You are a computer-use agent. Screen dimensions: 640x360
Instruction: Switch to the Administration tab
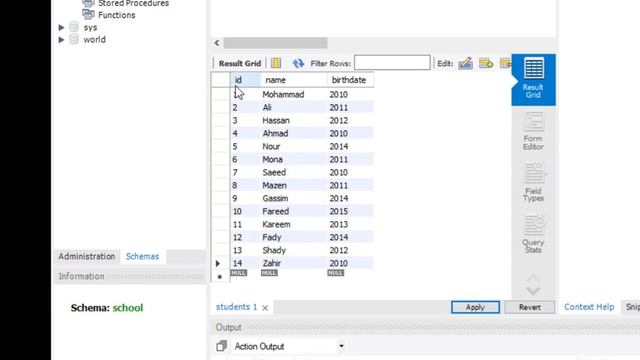point(87,256)
